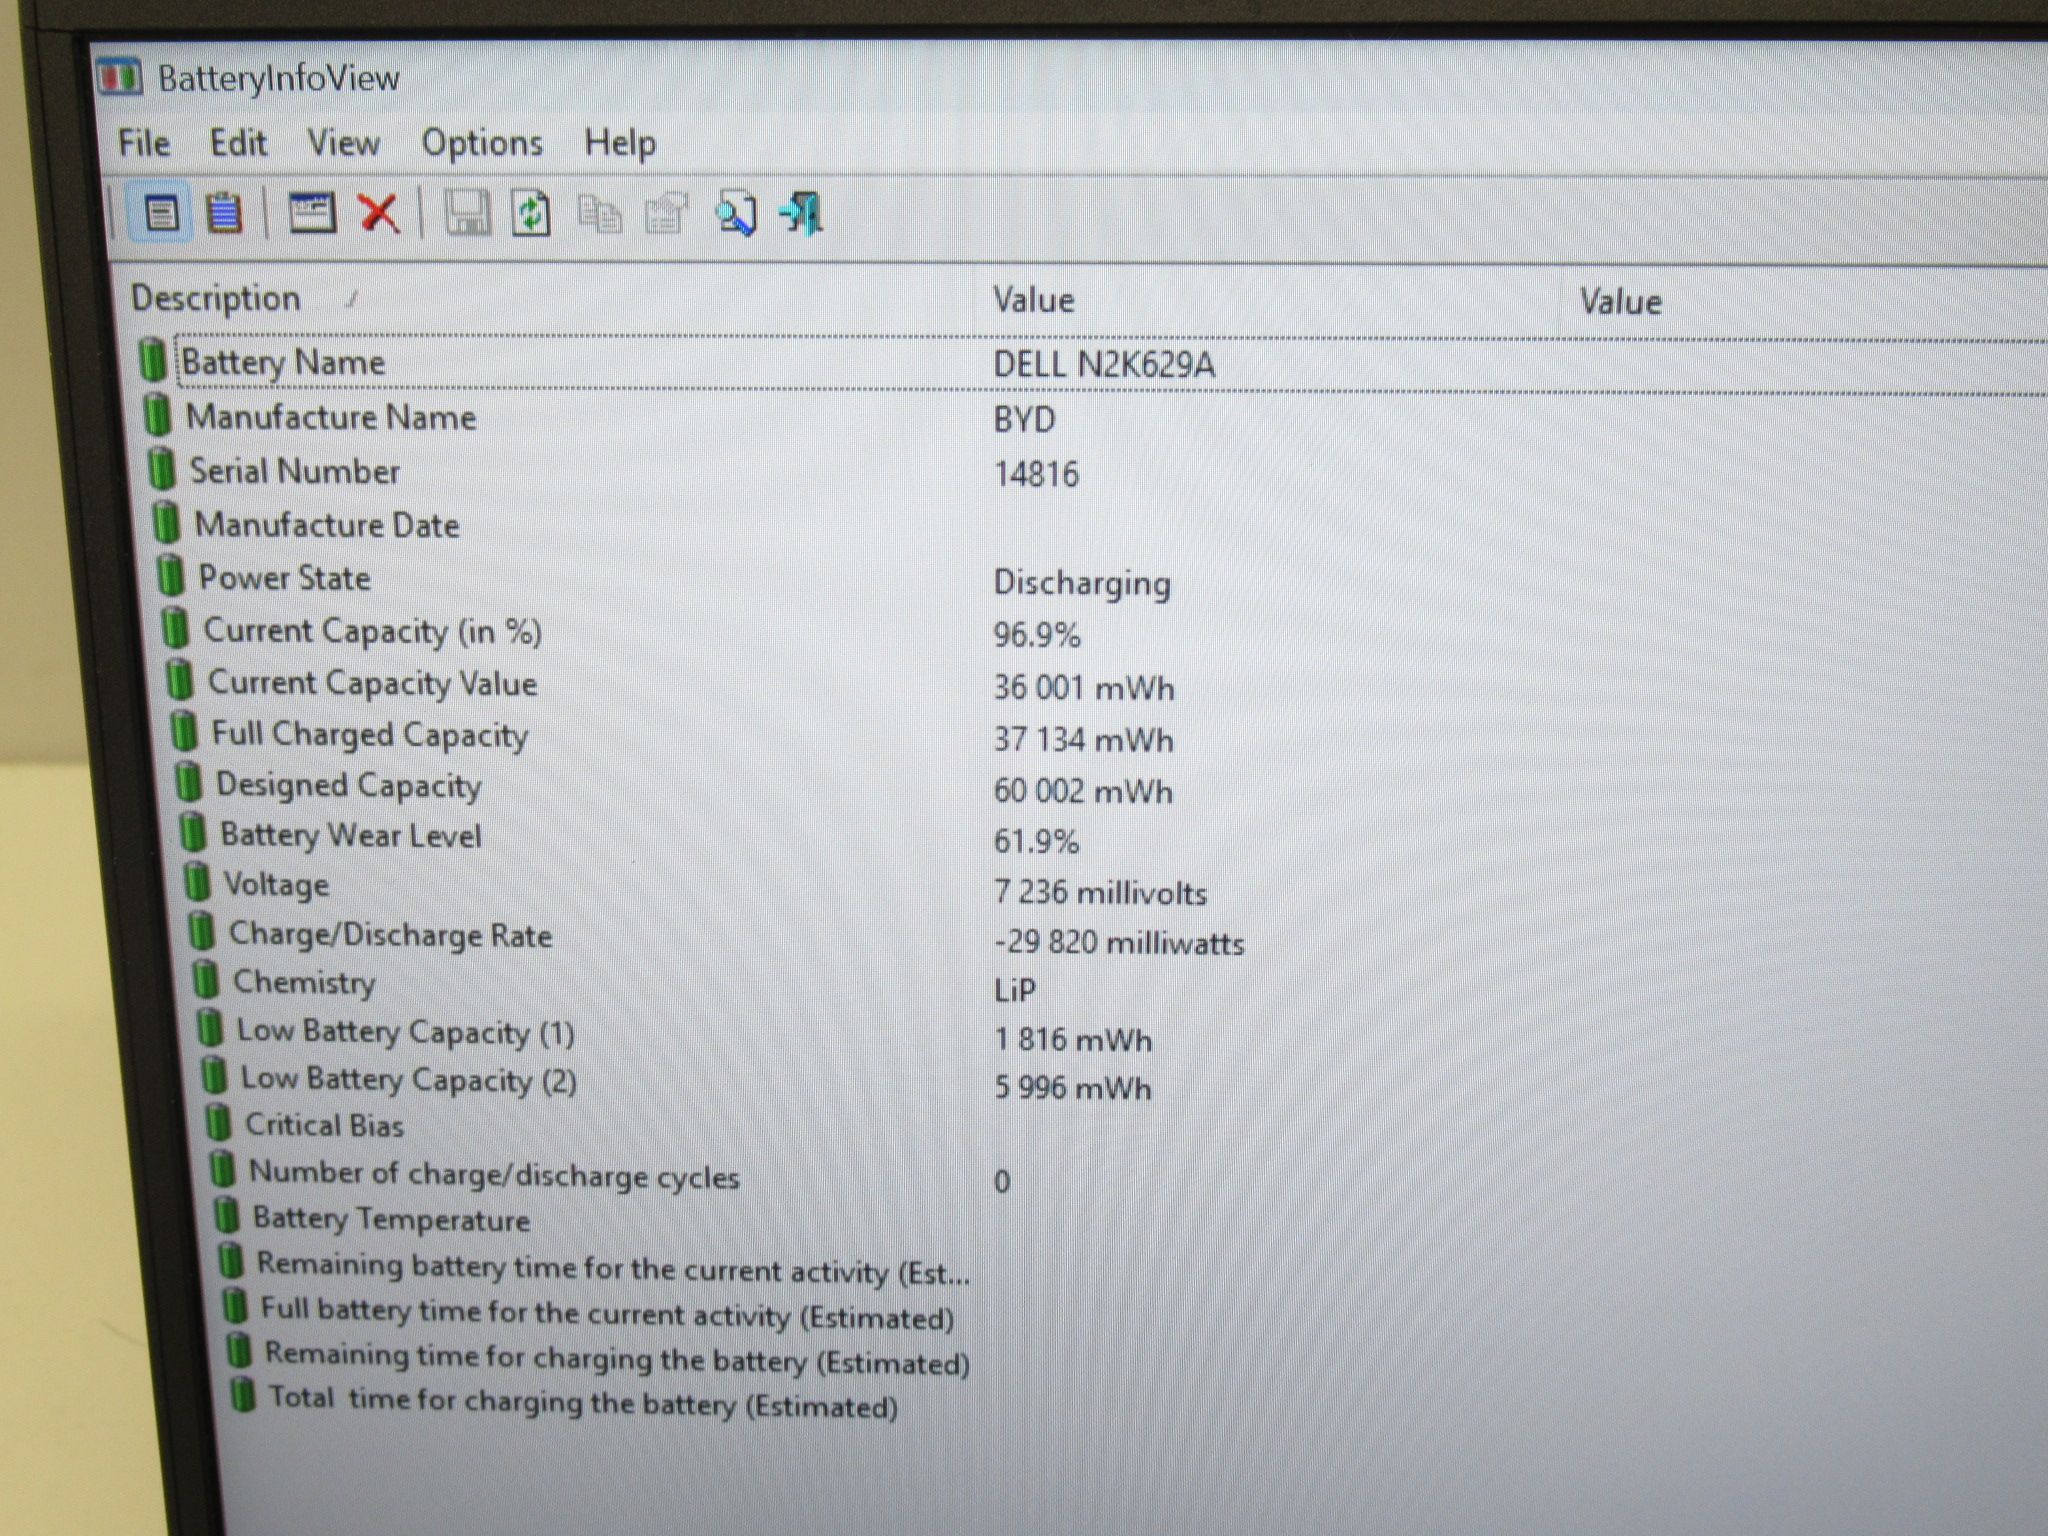Select the Serial Number row label
This screenshot has width=2048, height=1536.
[295, 470]
